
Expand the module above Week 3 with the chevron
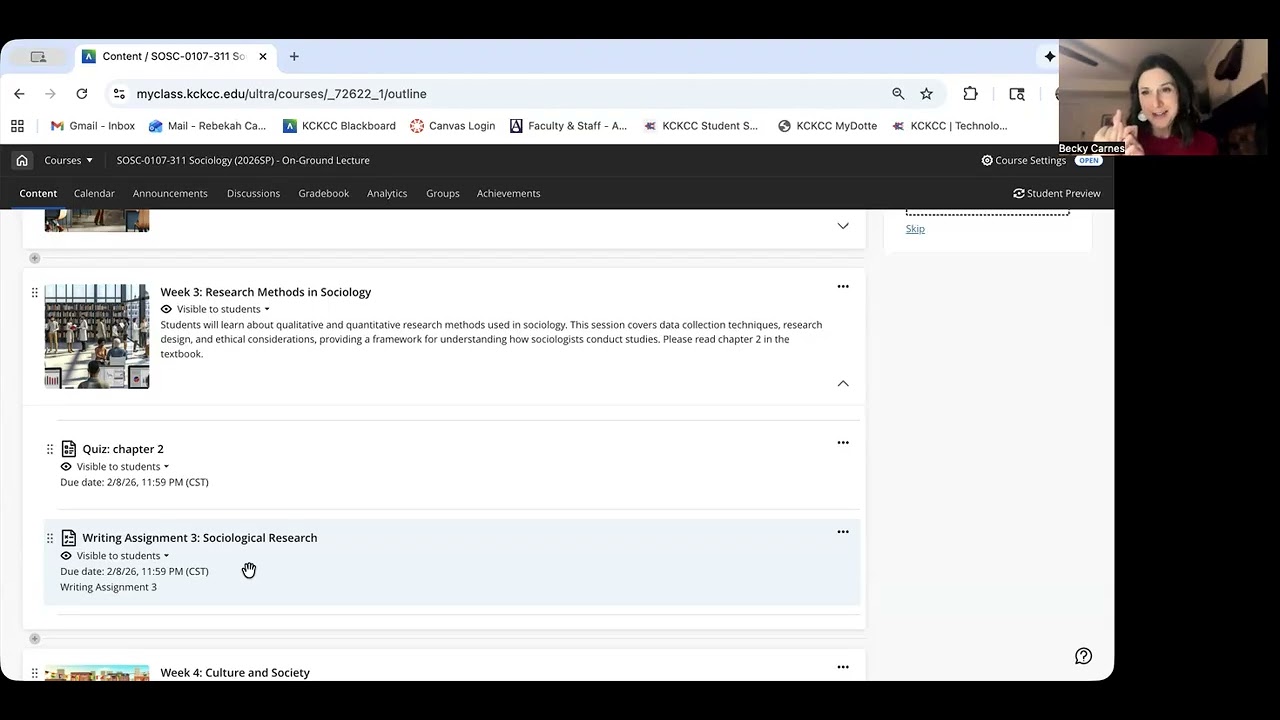click(843, 226)
